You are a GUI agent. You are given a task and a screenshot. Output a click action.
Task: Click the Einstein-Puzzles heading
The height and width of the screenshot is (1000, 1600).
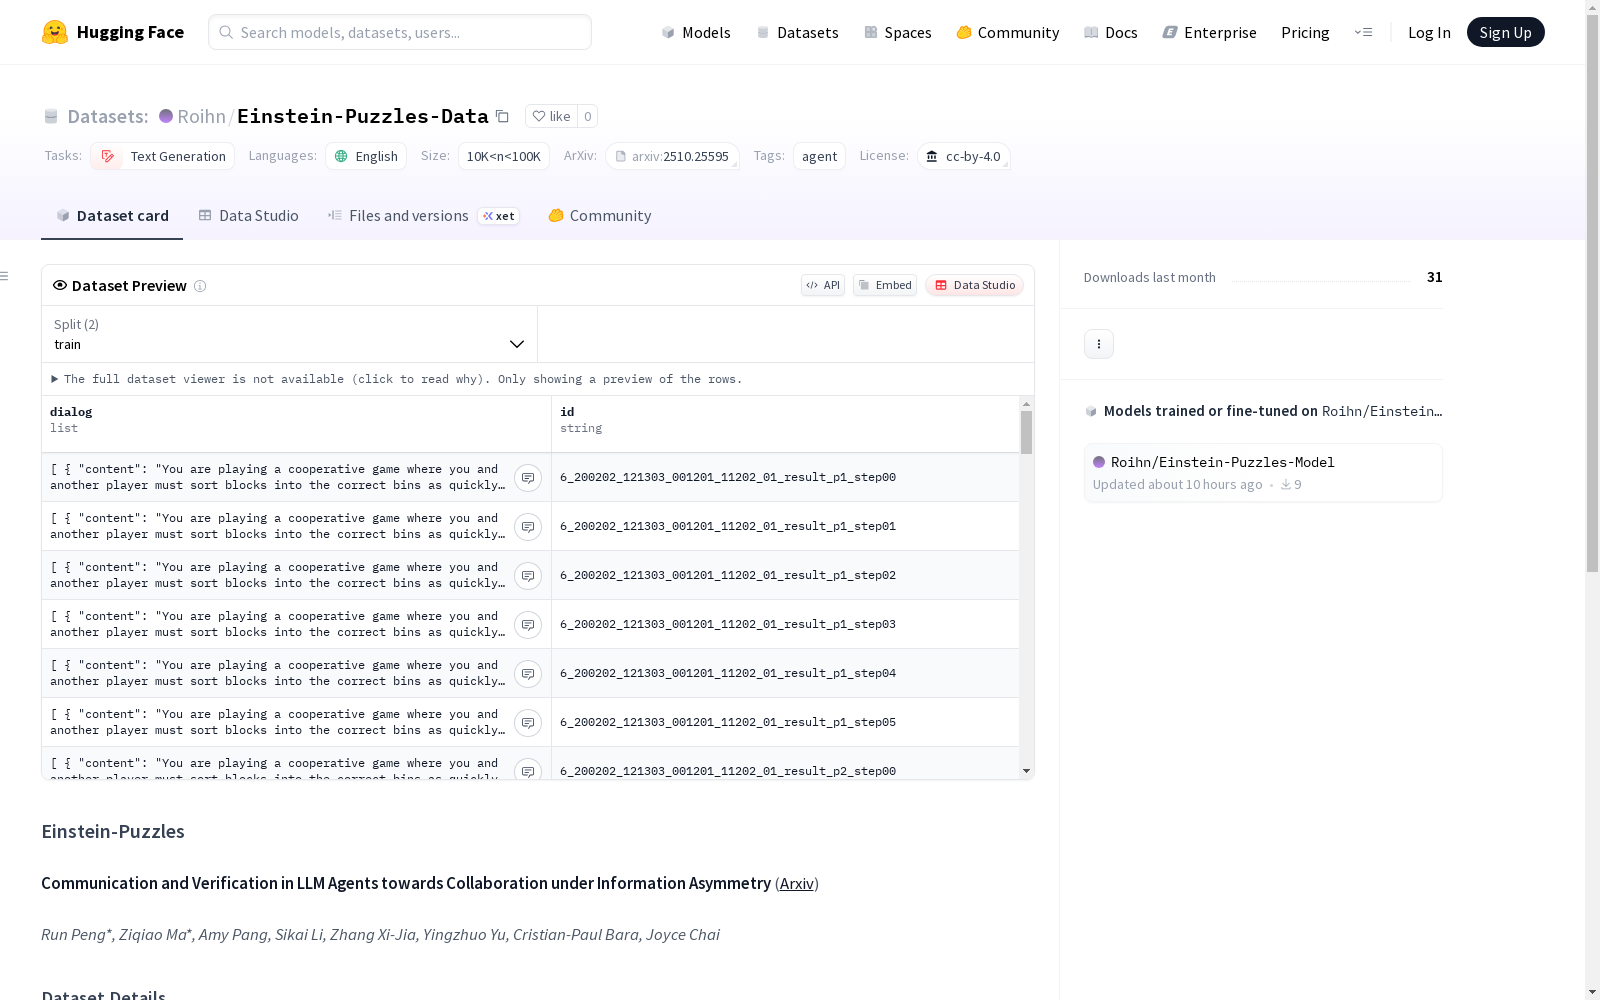113,832
